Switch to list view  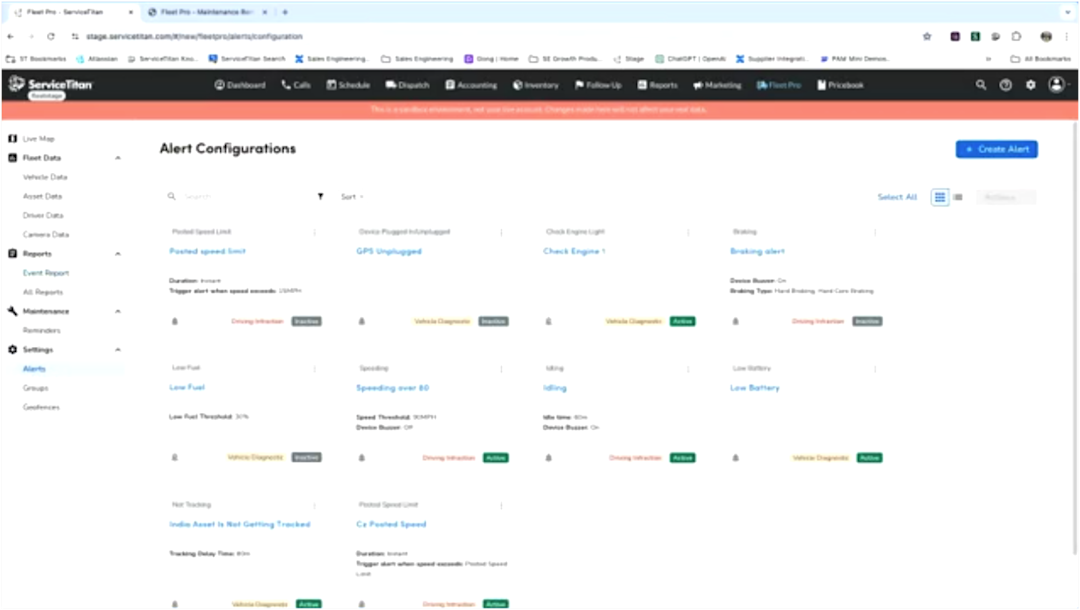pos(958,197)
